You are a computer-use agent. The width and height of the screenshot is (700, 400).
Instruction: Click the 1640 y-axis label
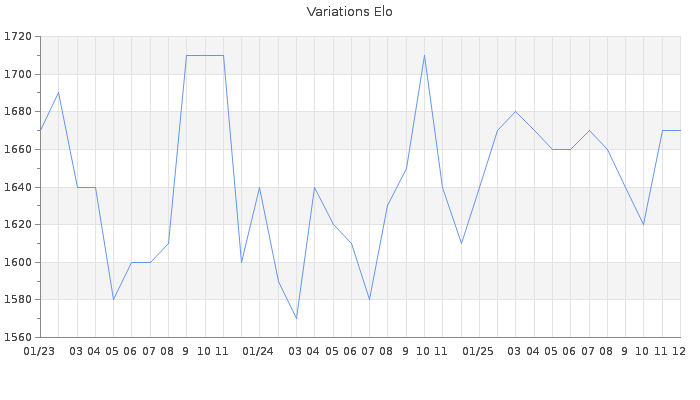point(18,187)
